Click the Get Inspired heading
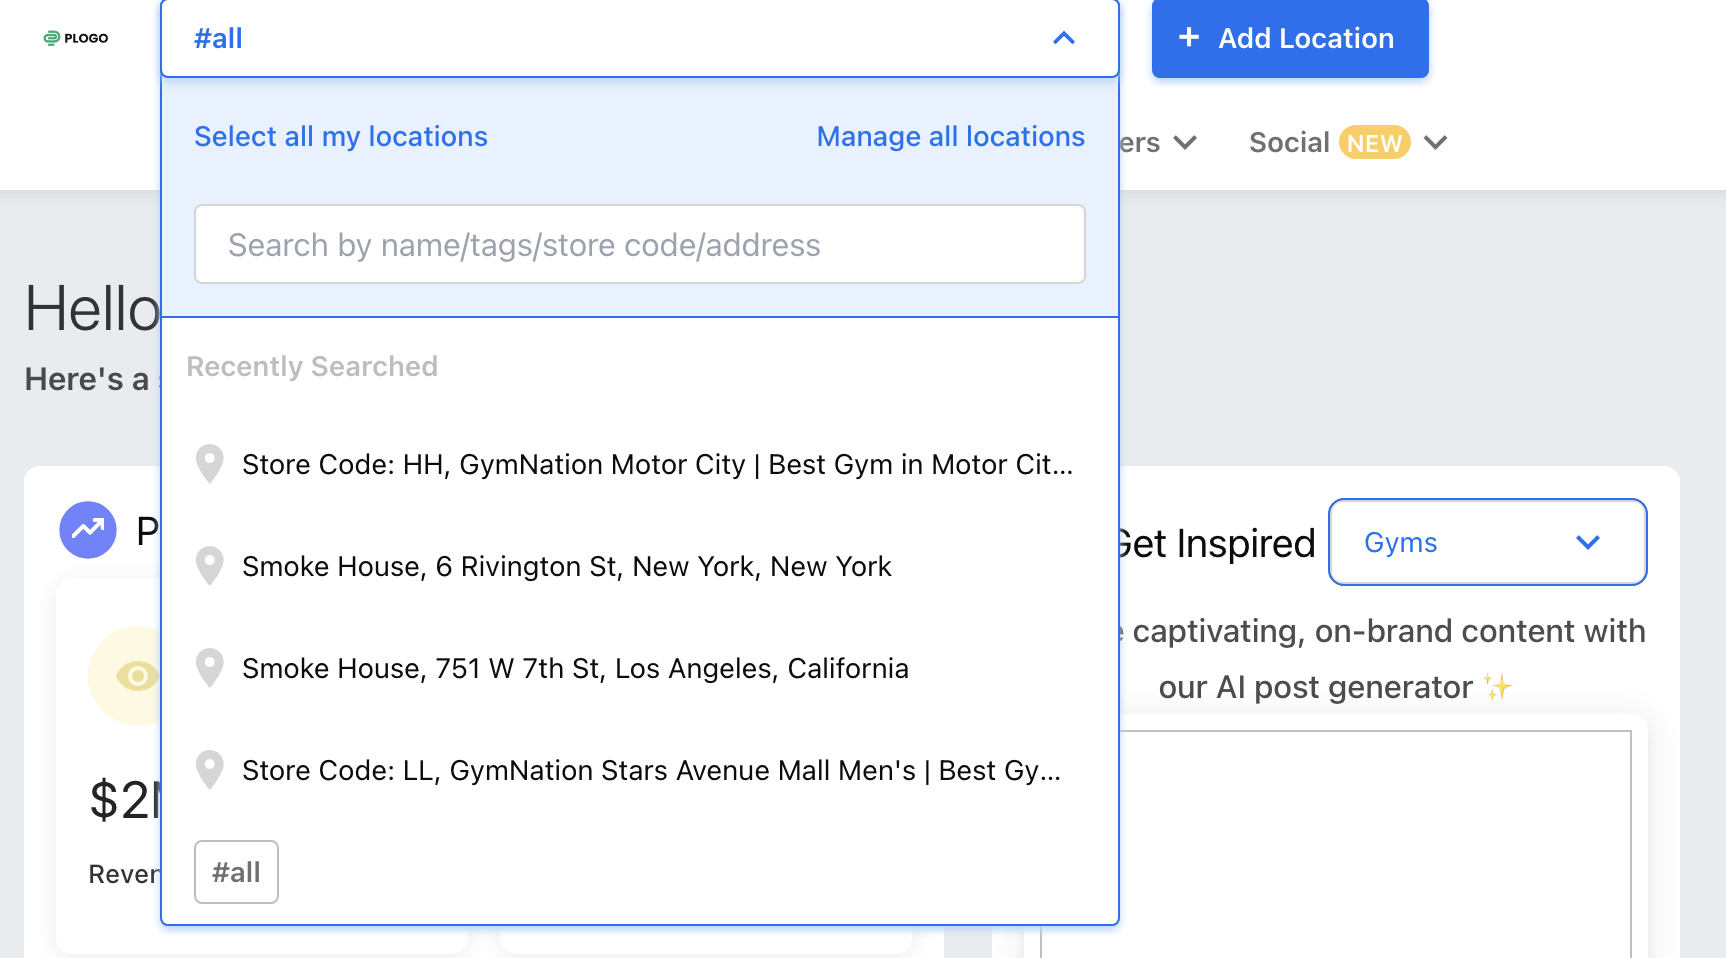Image resolution: width=1726 pixels, height=958 pixels. click(x=1217, y=543)
